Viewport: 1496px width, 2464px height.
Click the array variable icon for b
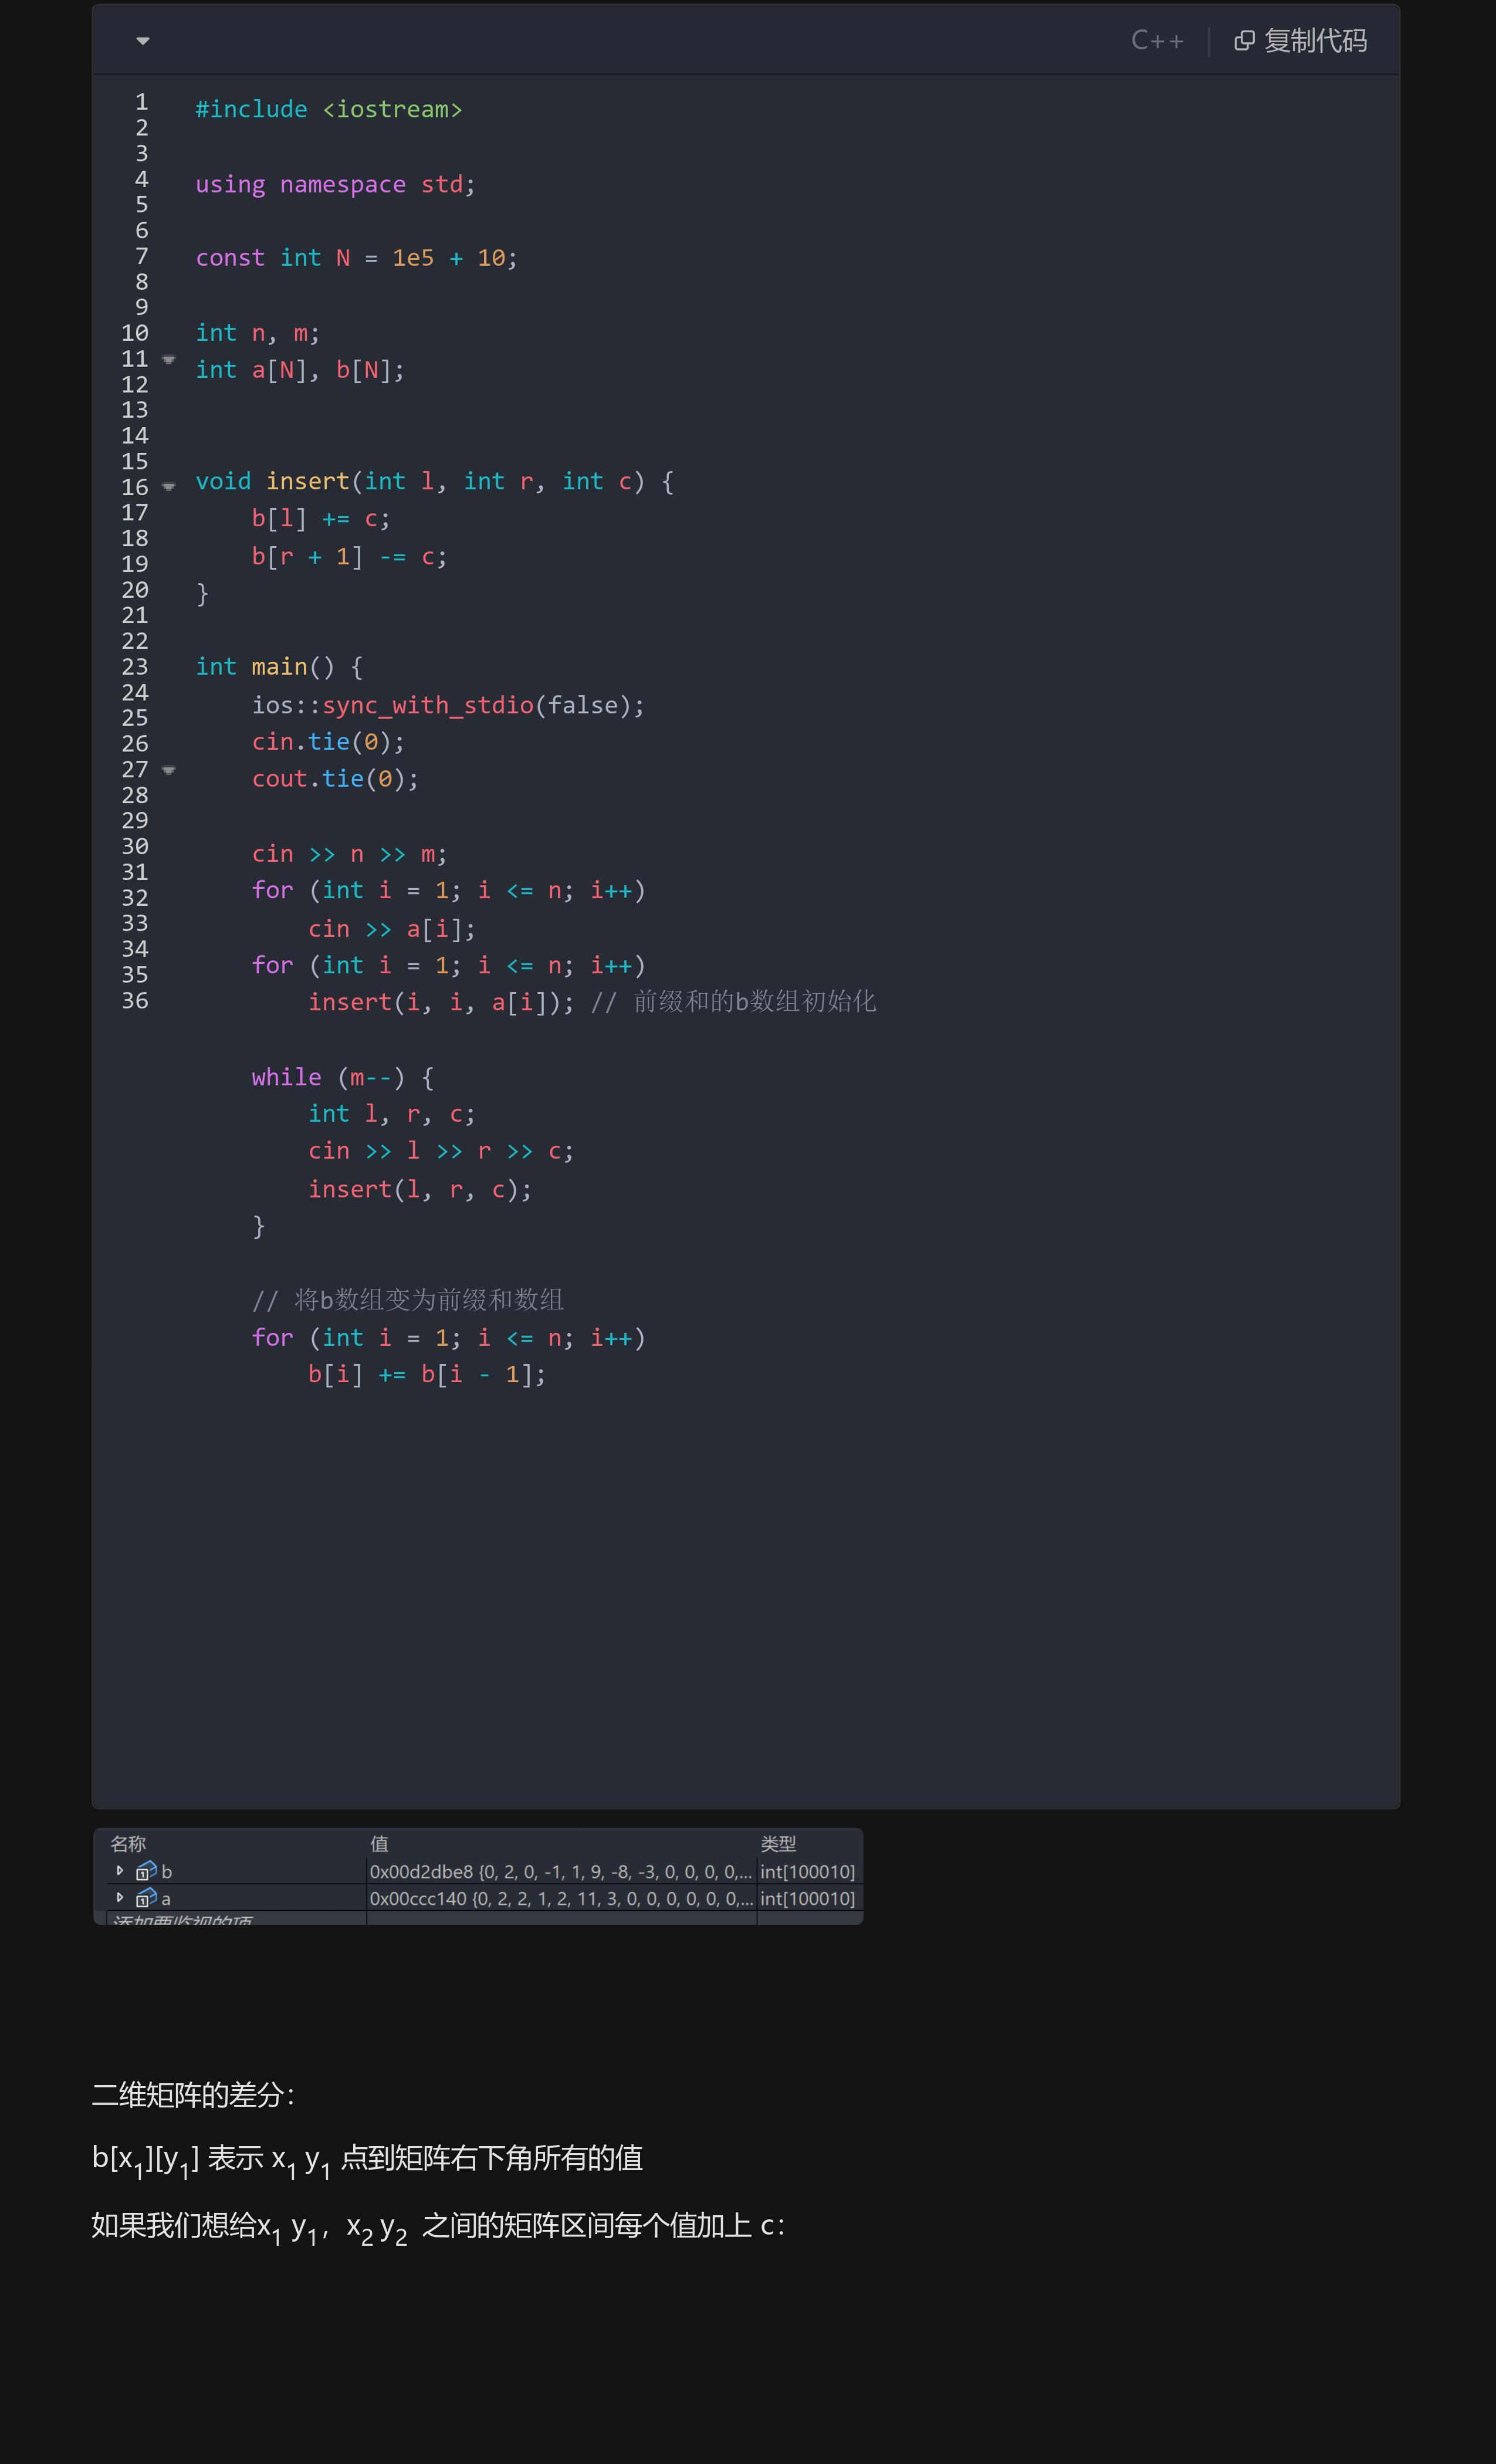click(x=146, y=1871)
